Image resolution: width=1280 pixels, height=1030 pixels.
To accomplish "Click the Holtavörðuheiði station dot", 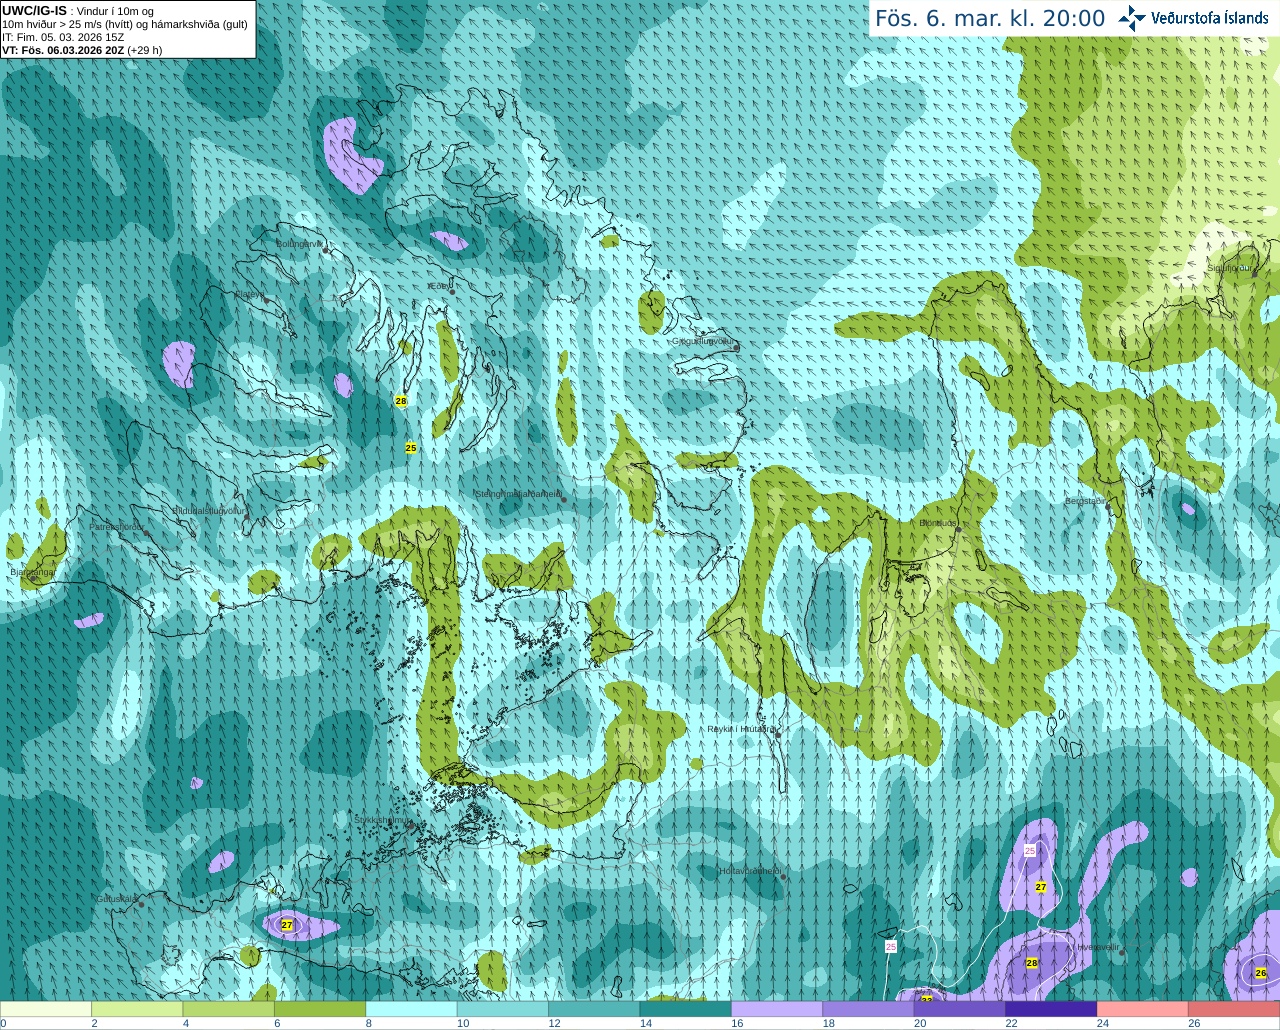I will (x=783, y=877).
